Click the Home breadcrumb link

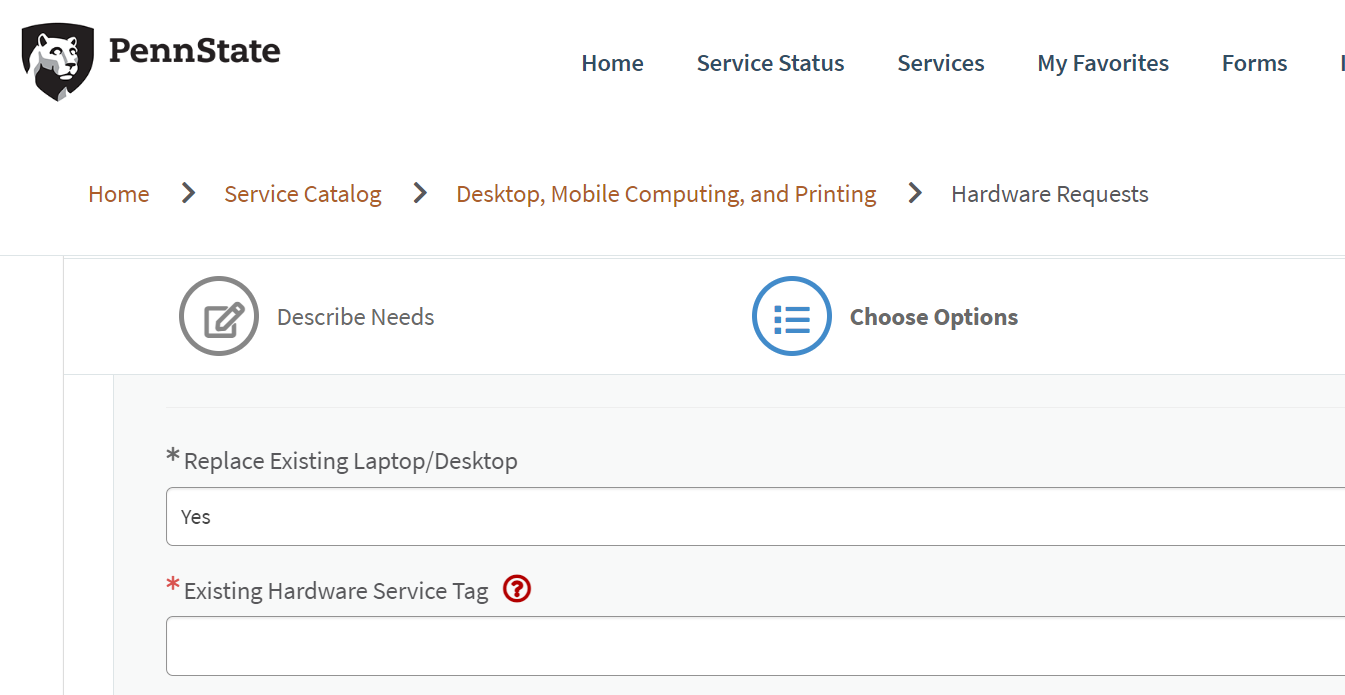coord(118,193)
